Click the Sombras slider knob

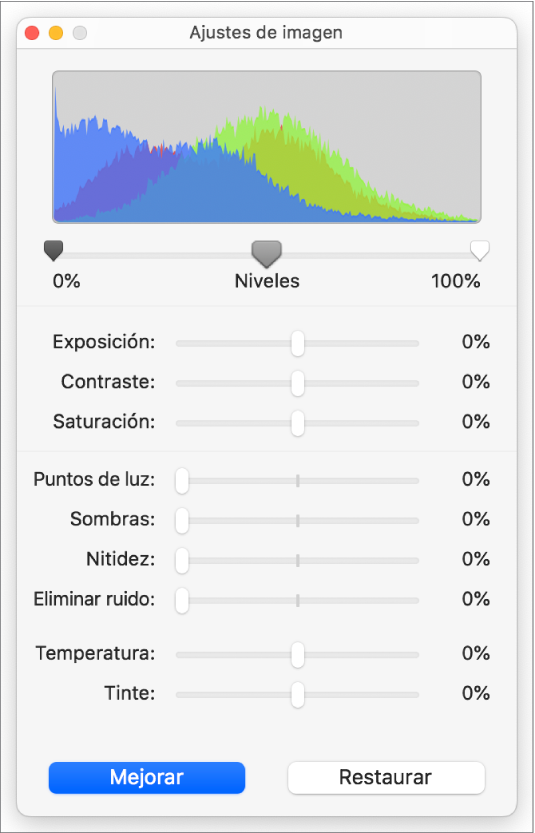point(182,521)
